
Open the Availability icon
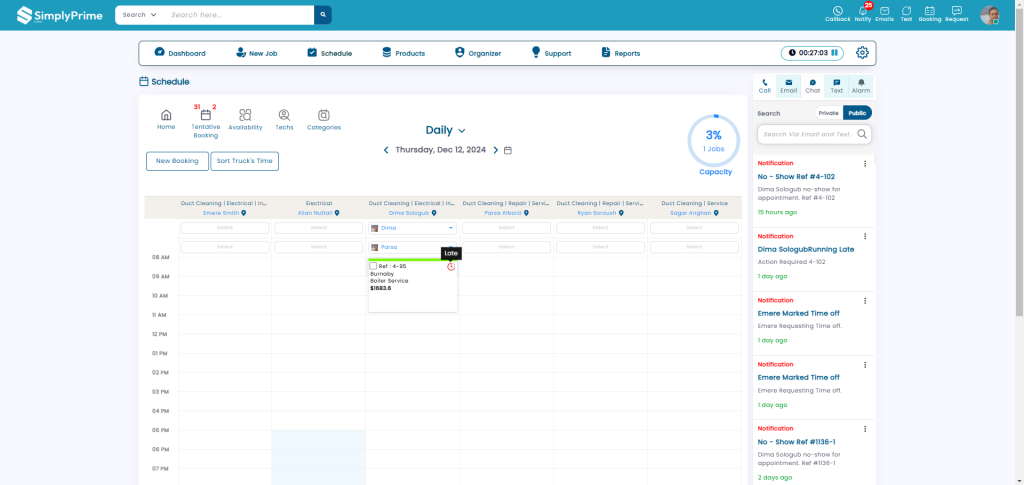click(x=246, y=119)
